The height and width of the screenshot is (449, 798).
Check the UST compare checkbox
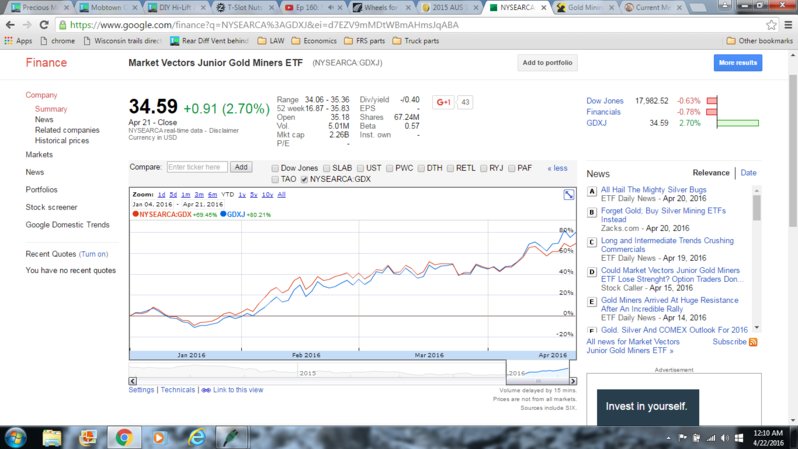click(360, 168)
